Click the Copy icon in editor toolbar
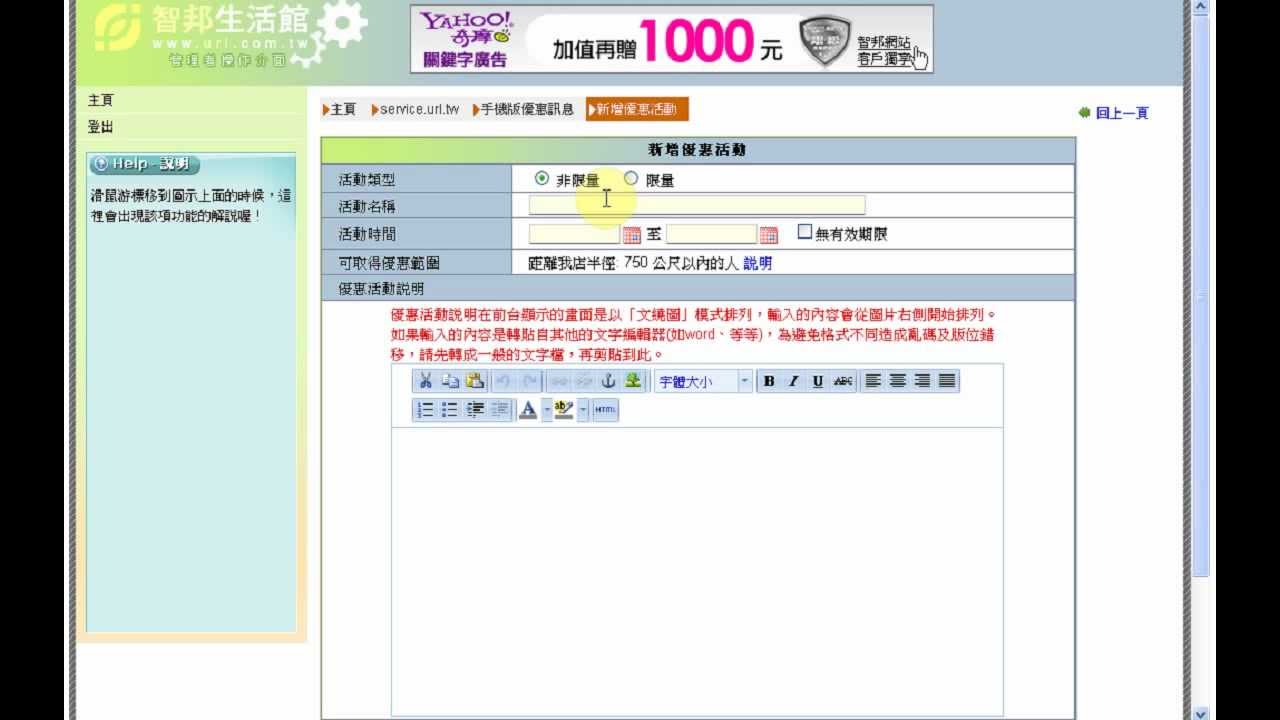The width and height of the screenshot is (1280, 720). click(450, 381)
